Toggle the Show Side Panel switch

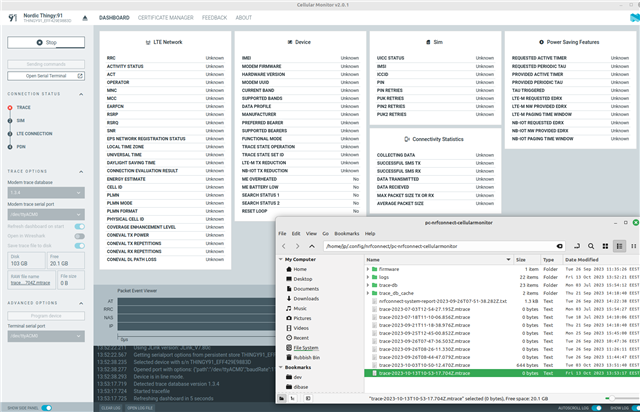pos(47,408)
